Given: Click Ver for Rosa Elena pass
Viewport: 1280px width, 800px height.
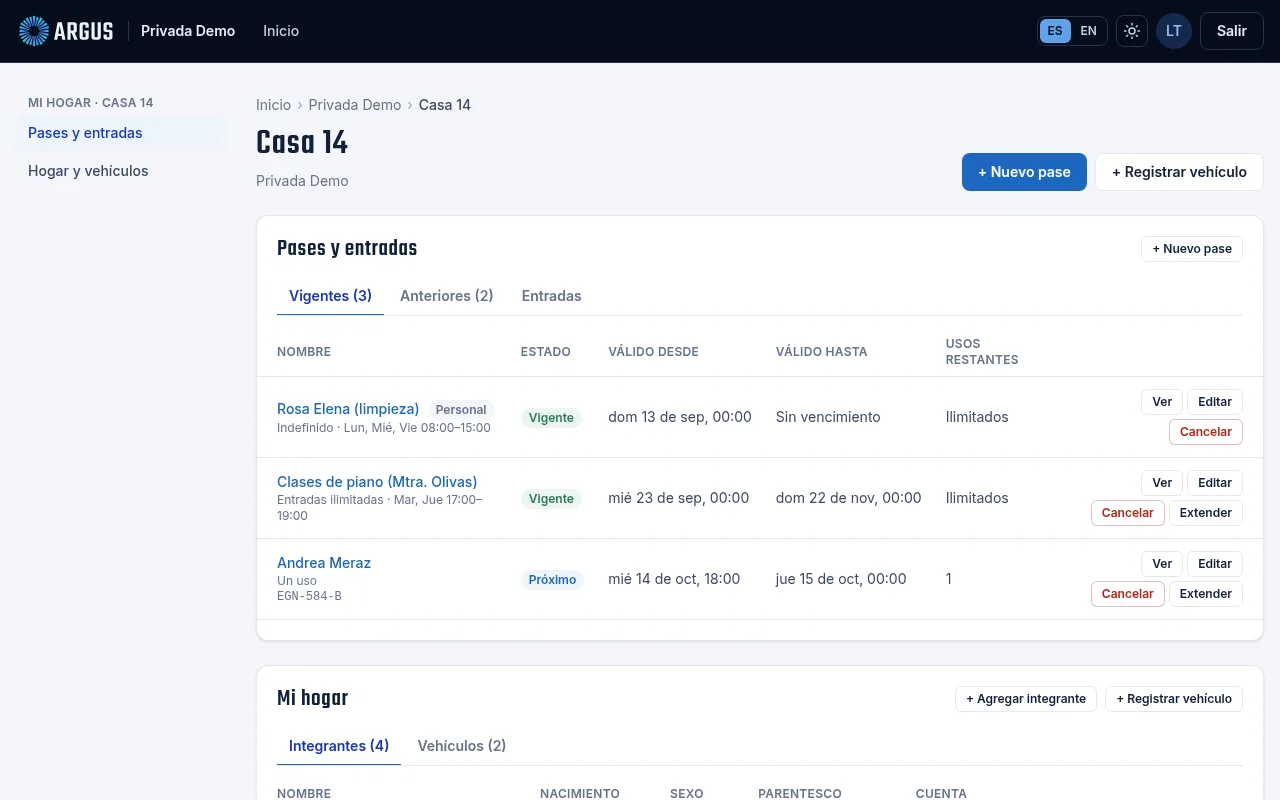Looking at the screenshot, I should (x=1162, y=402).
